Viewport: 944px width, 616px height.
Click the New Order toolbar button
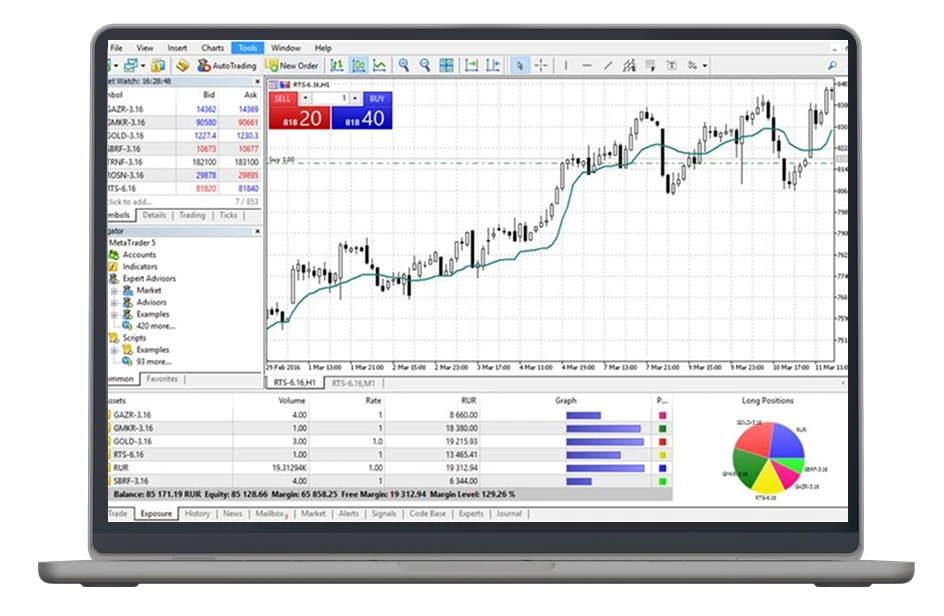tap(292, 65)
